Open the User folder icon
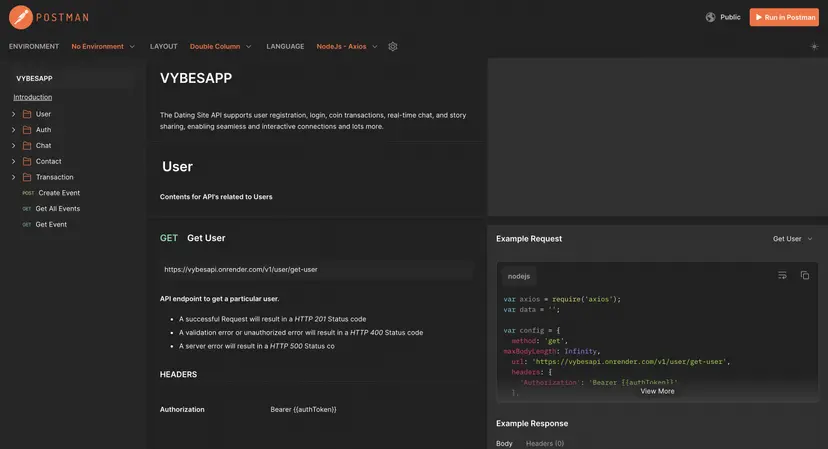Screen dimensions: 828x449 coord(27,114)
